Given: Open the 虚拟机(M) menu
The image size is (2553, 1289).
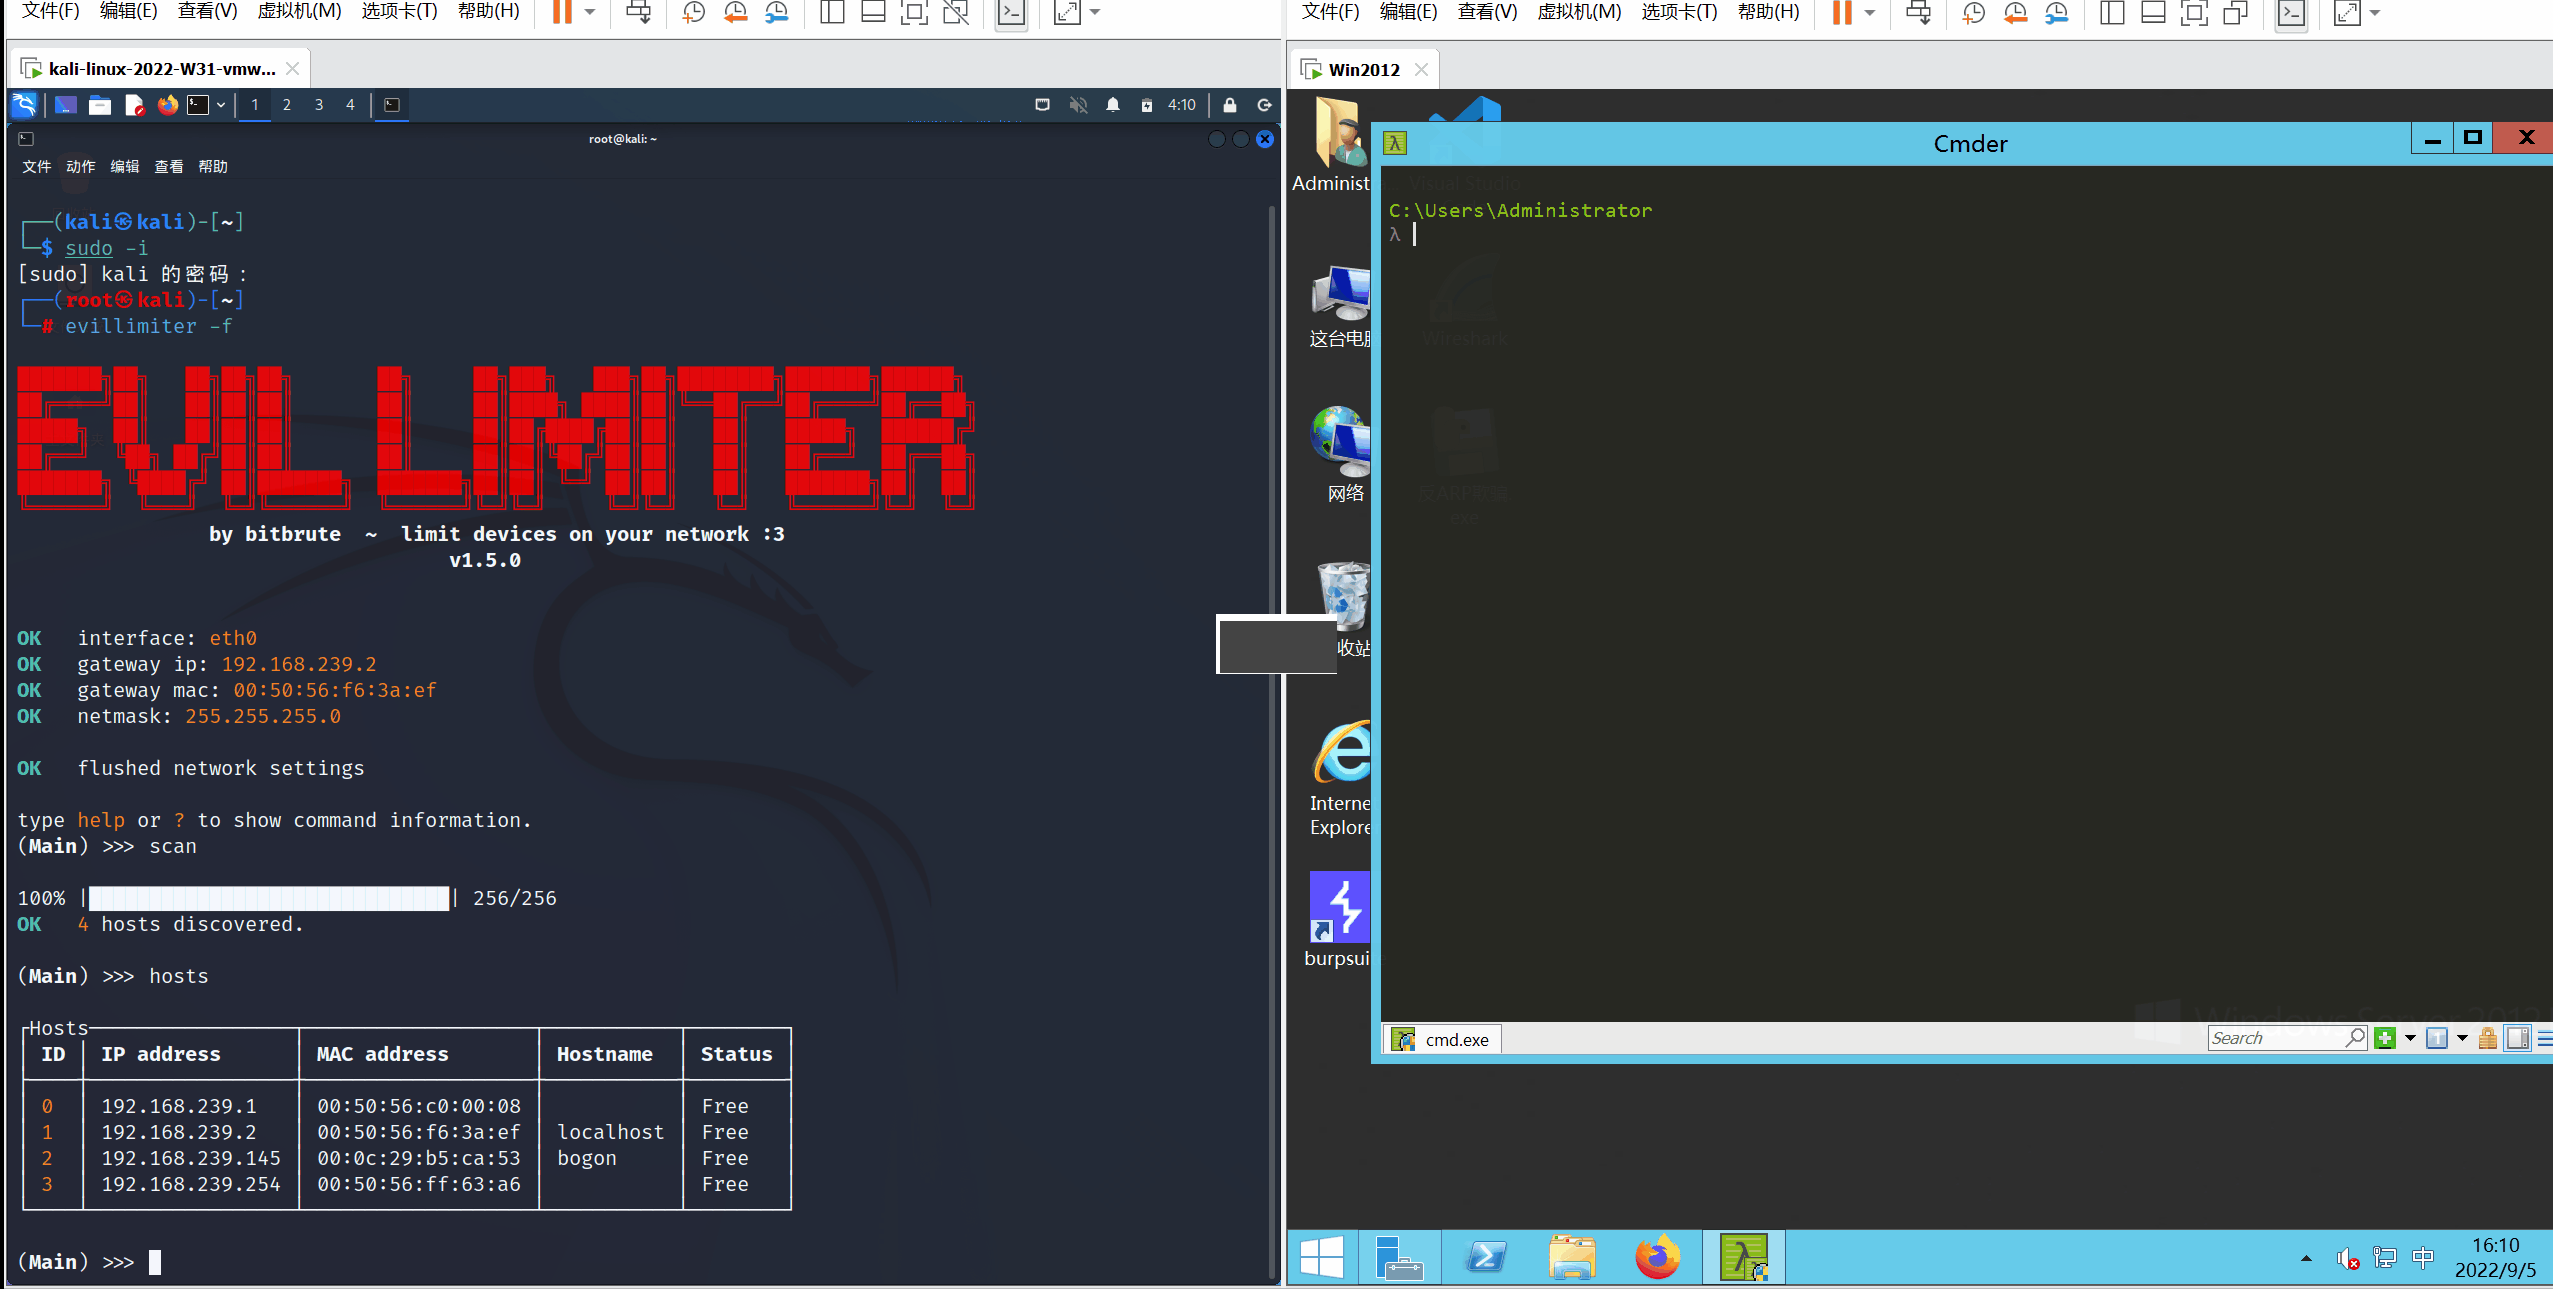Looking at the screenshot, I should tap(299, 12).
